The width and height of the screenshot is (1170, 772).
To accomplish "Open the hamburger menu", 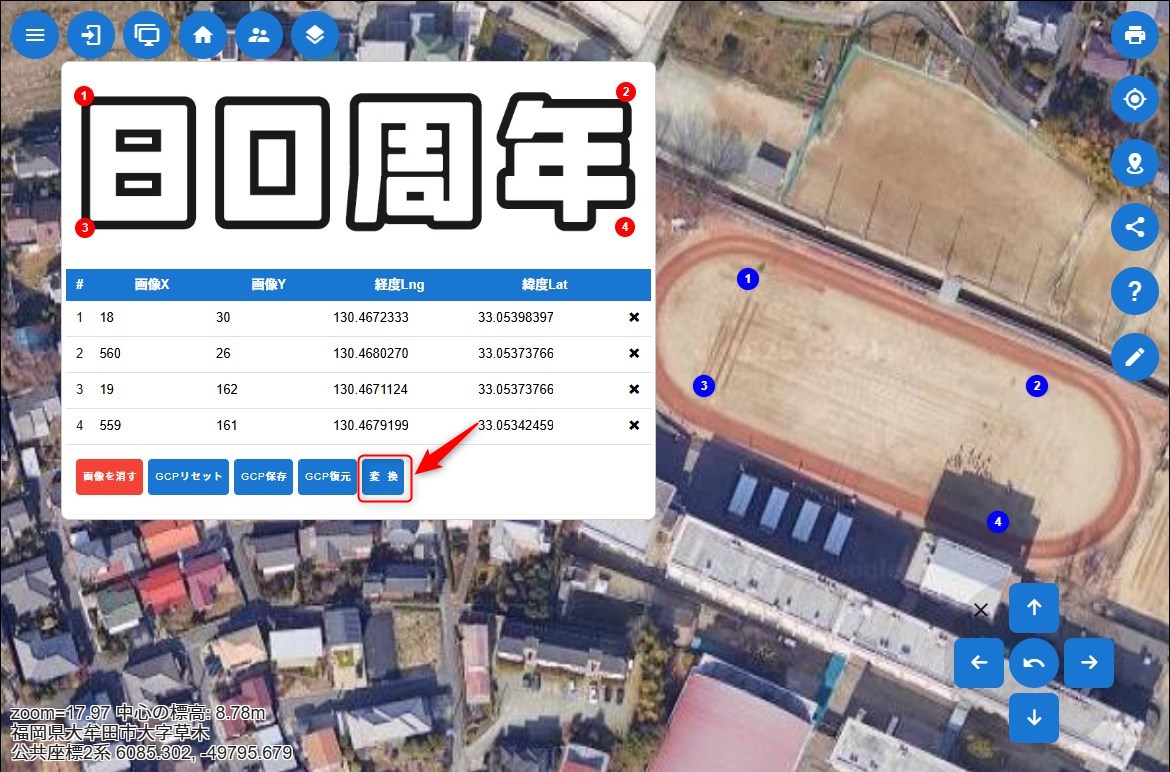I will 35,35.
